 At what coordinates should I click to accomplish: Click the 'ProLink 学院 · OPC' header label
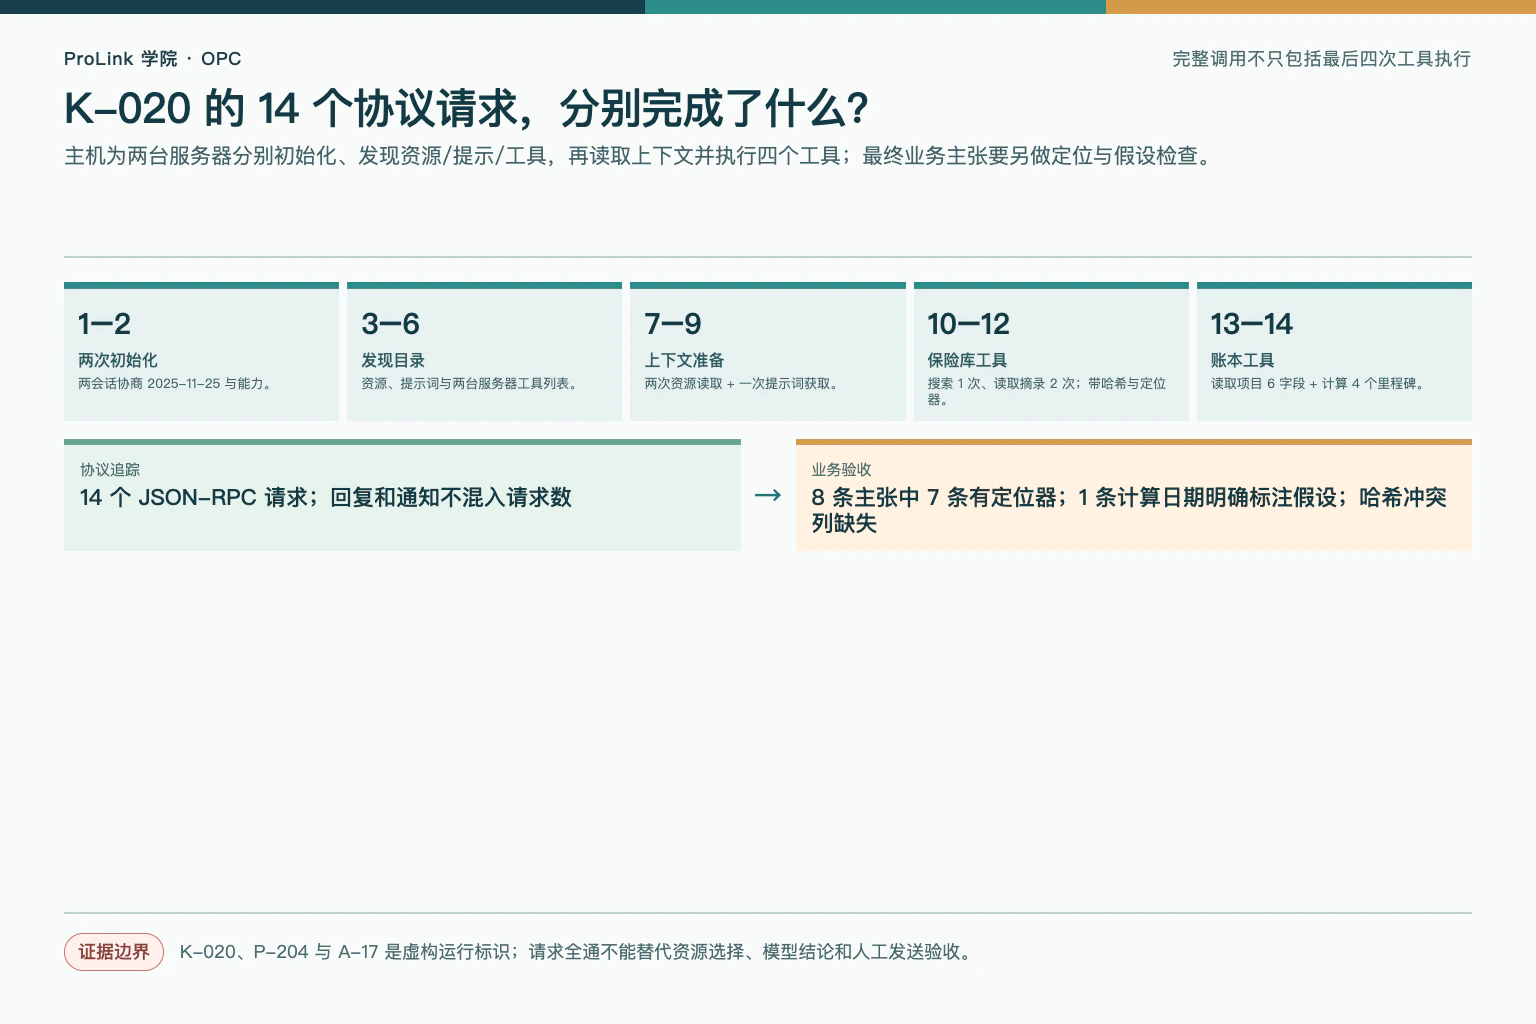[152, 59]
